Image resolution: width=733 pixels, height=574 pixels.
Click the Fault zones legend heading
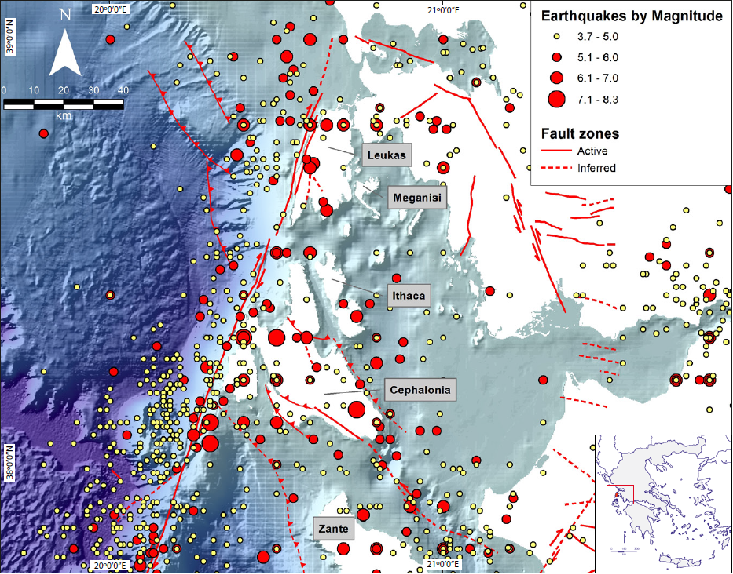(x=580, y=133)
